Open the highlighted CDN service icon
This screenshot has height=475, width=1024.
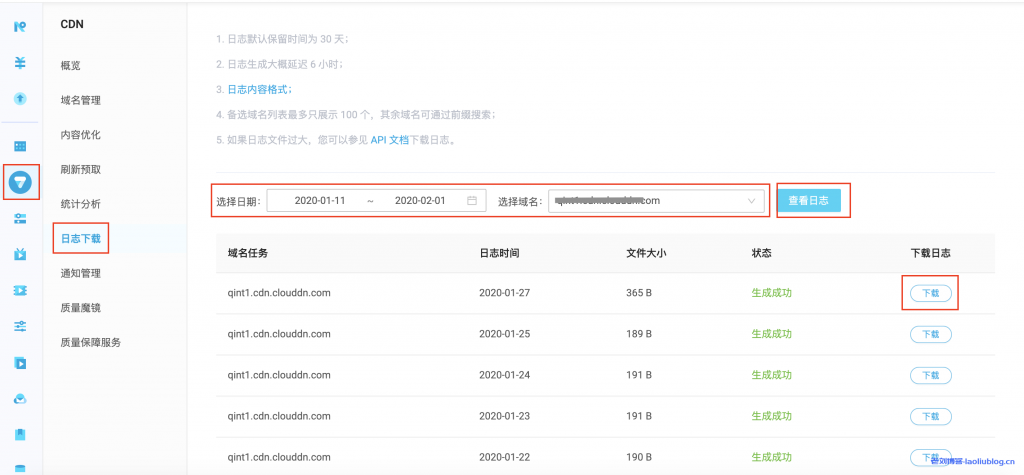click(x=20, y=182)
